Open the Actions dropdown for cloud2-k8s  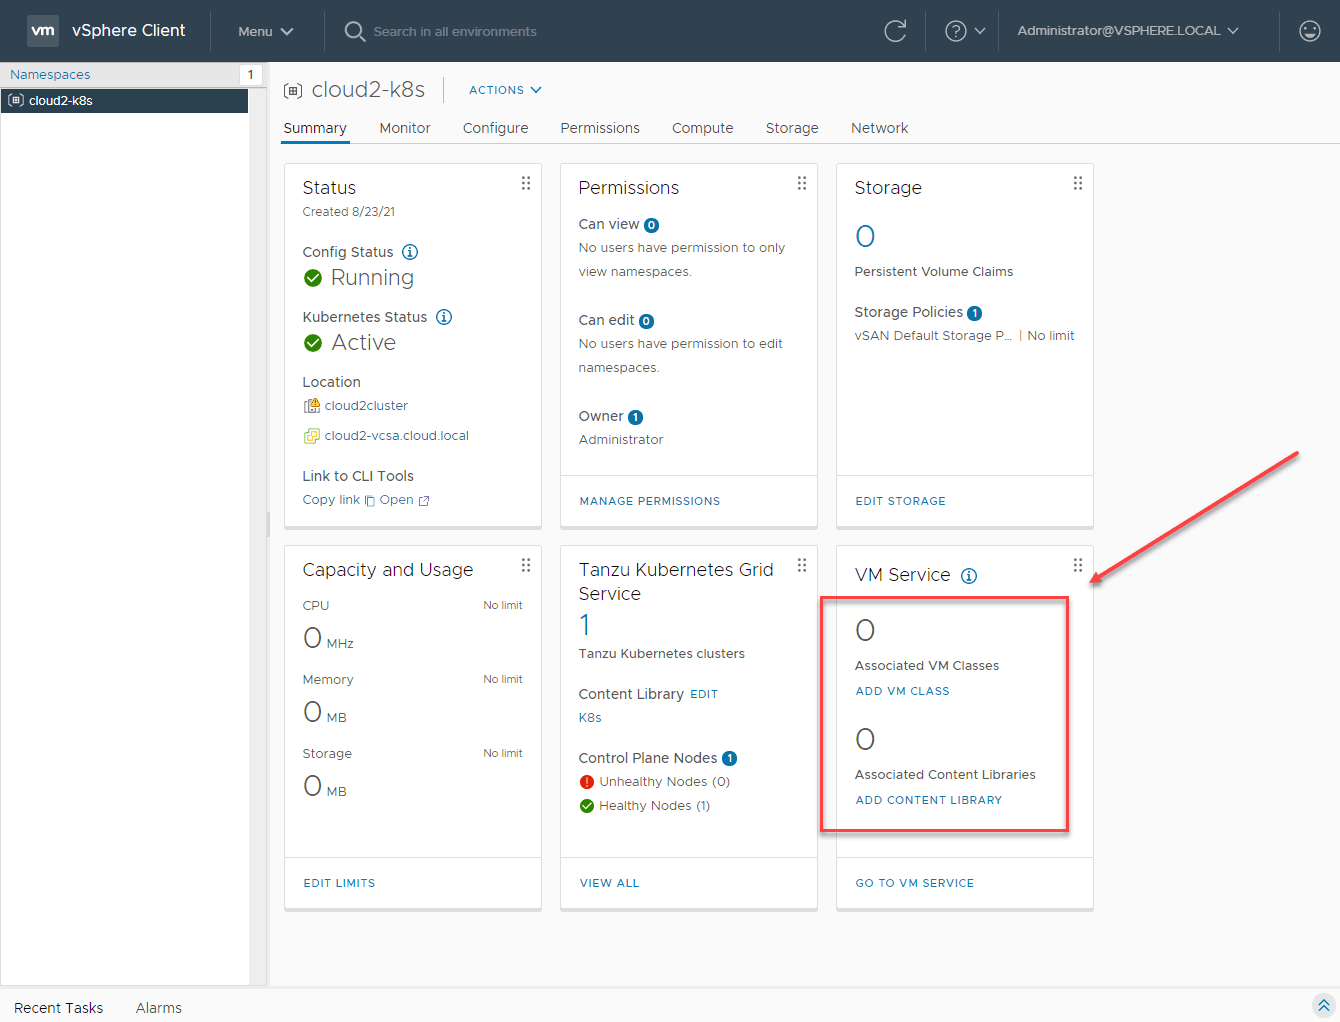(x=505, y=90)
